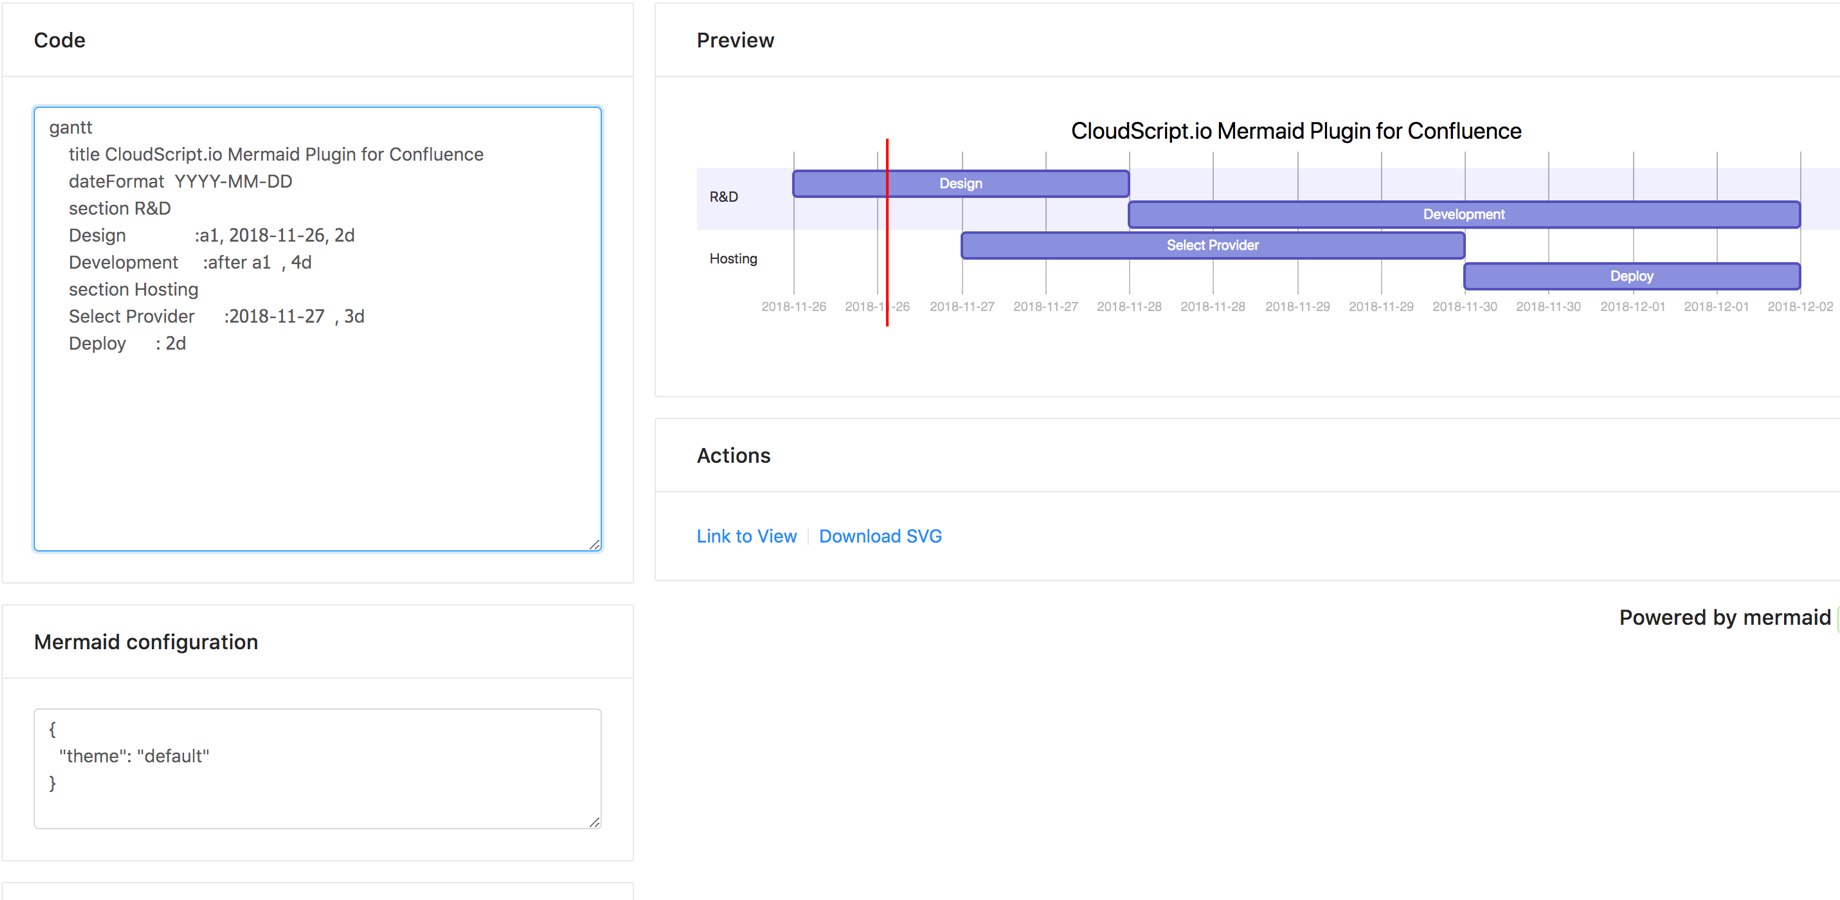Click the 'section R&D' code line
The height and width of the screenshot is (900, 1840).
click(x=119, y=208)
